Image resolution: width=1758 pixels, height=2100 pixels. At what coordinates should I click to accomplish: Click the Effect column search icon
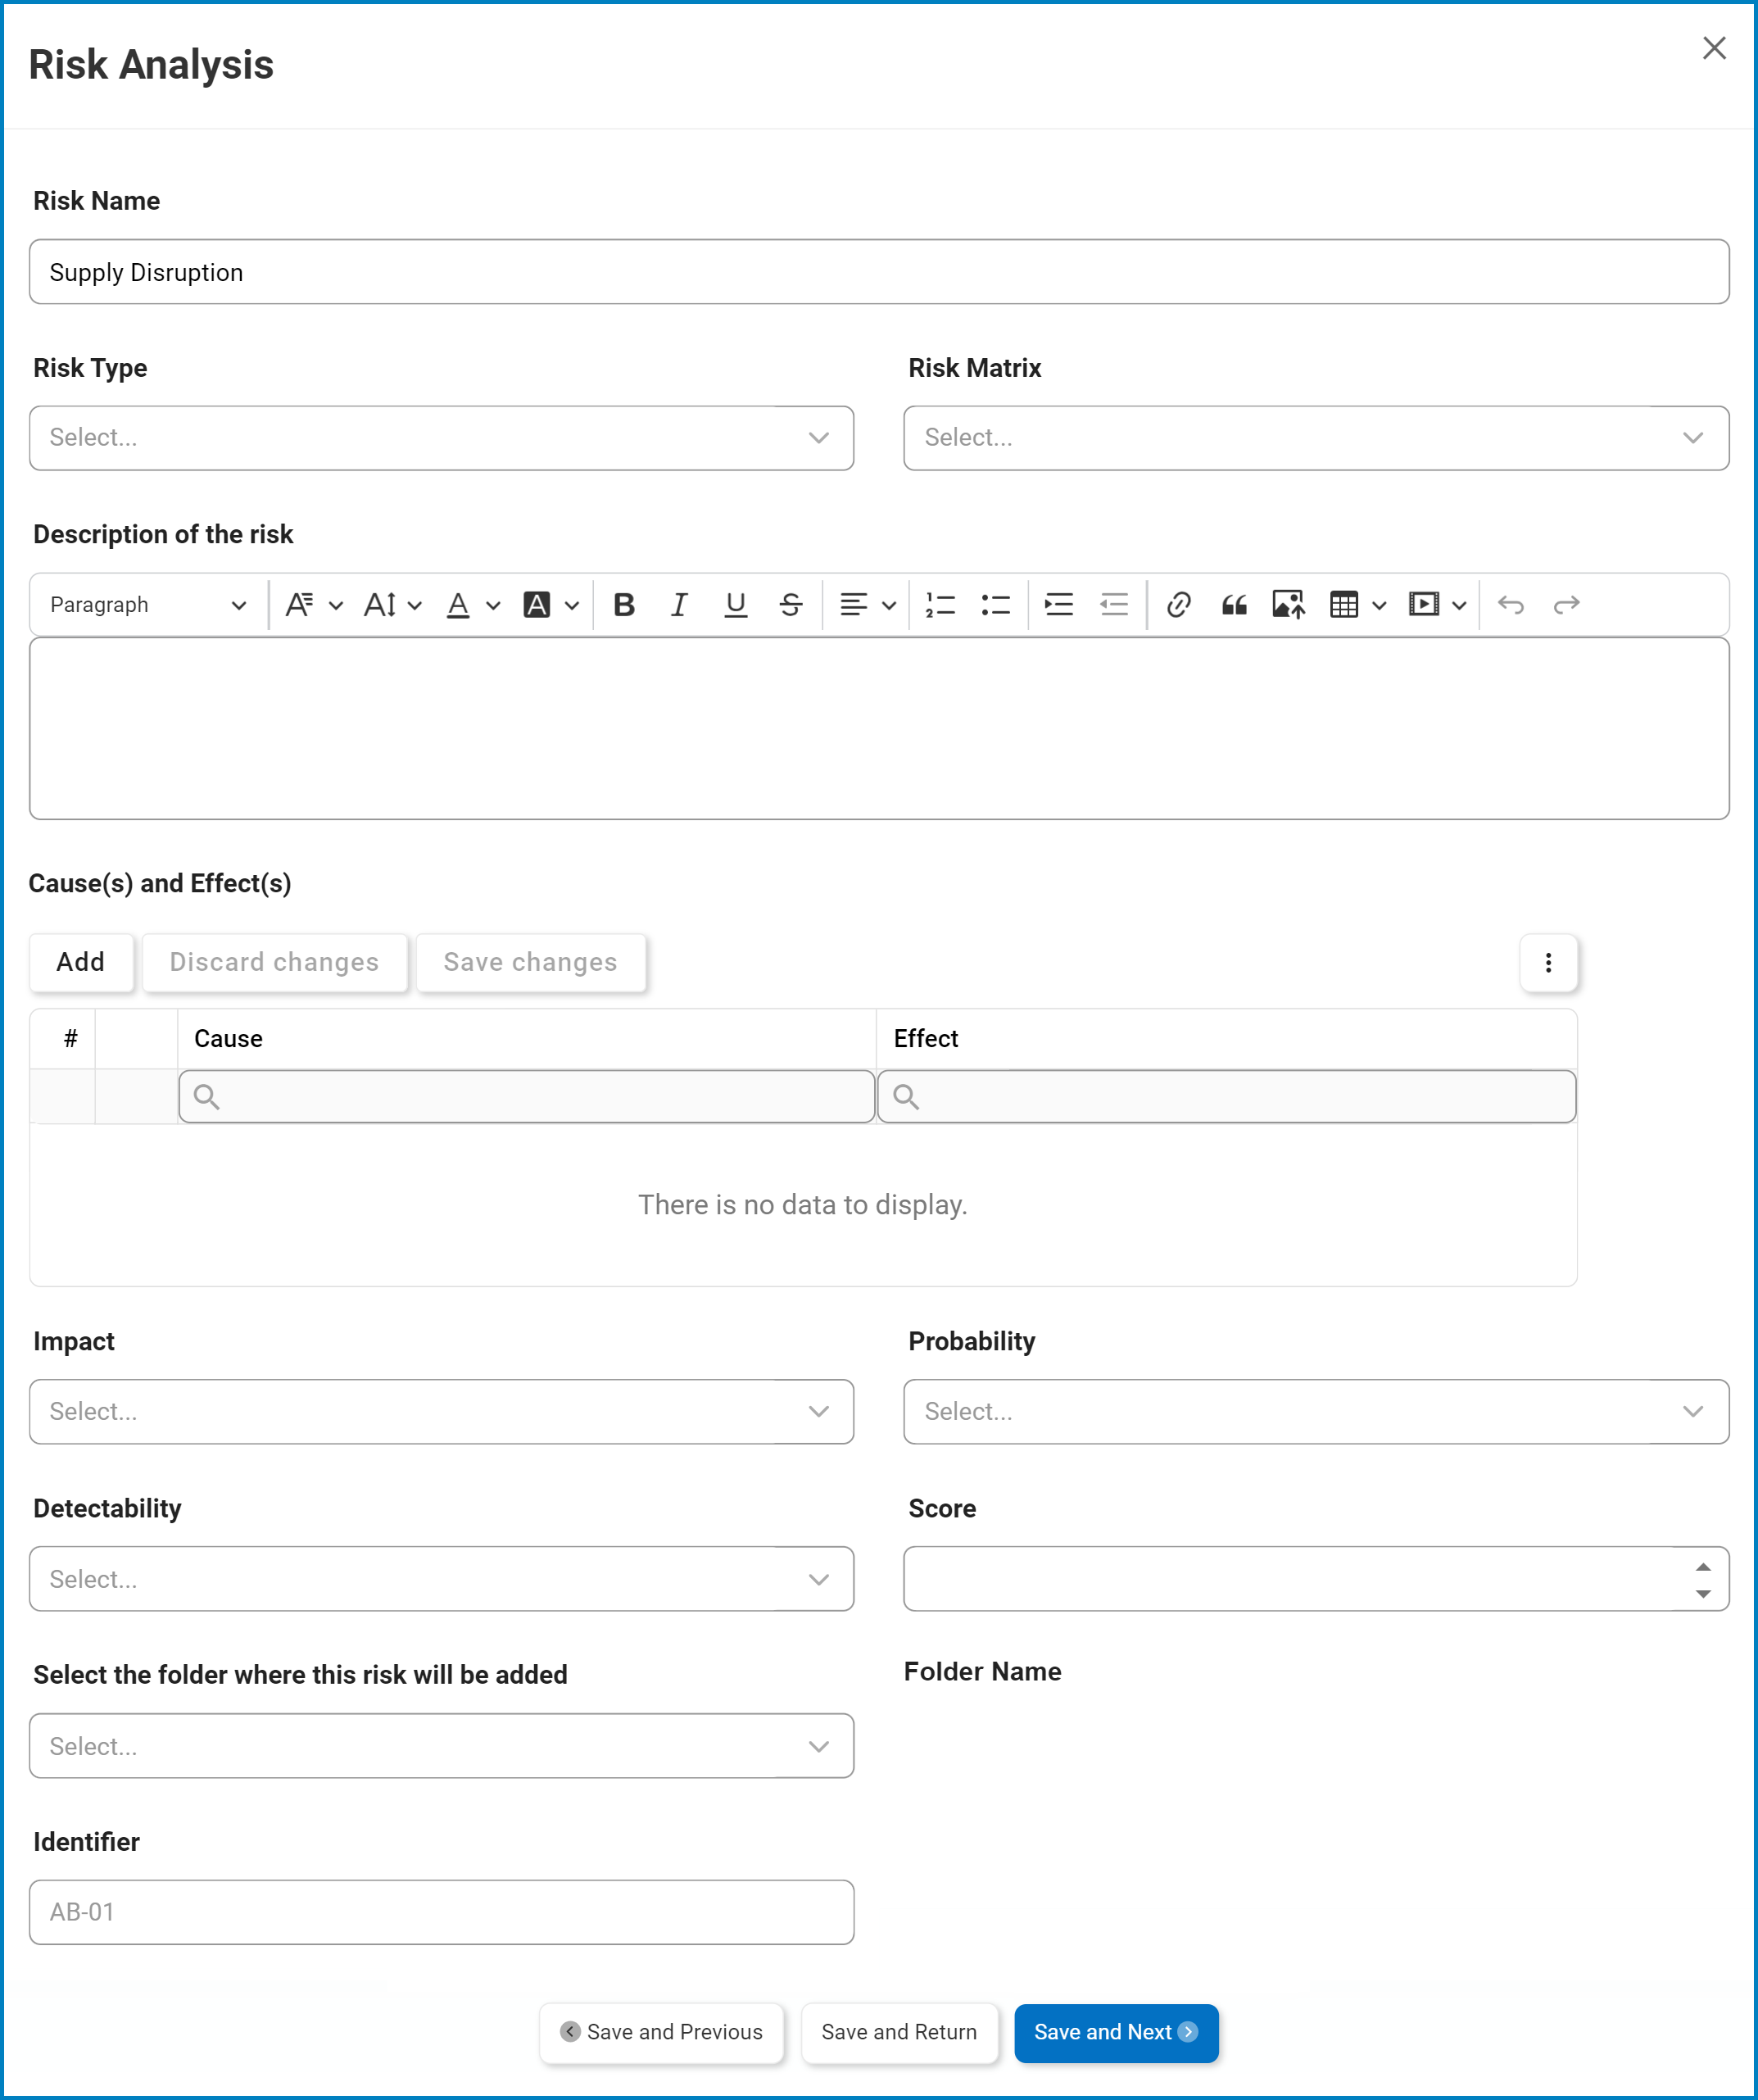click(x=906, y=1097)
